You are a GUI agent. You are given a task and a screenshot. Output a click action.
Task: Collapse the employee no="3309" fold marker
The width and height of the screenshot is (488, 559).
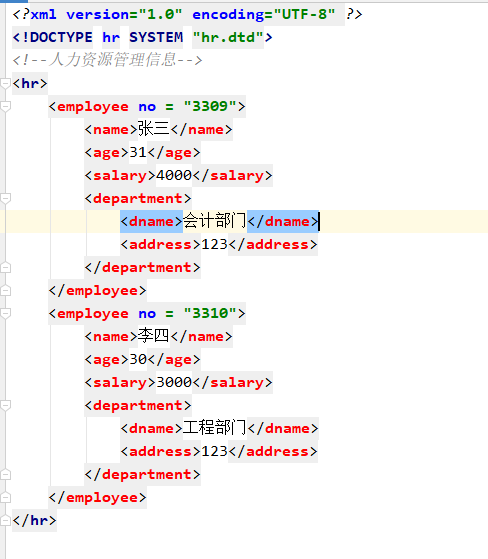click(x=5, y=107)
